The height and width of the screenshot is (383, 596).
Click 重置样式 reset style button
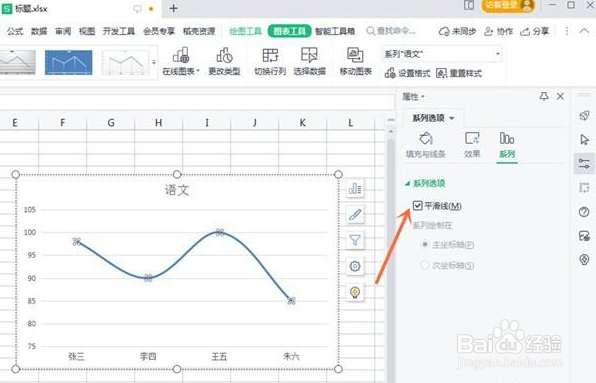click(459, 73)
